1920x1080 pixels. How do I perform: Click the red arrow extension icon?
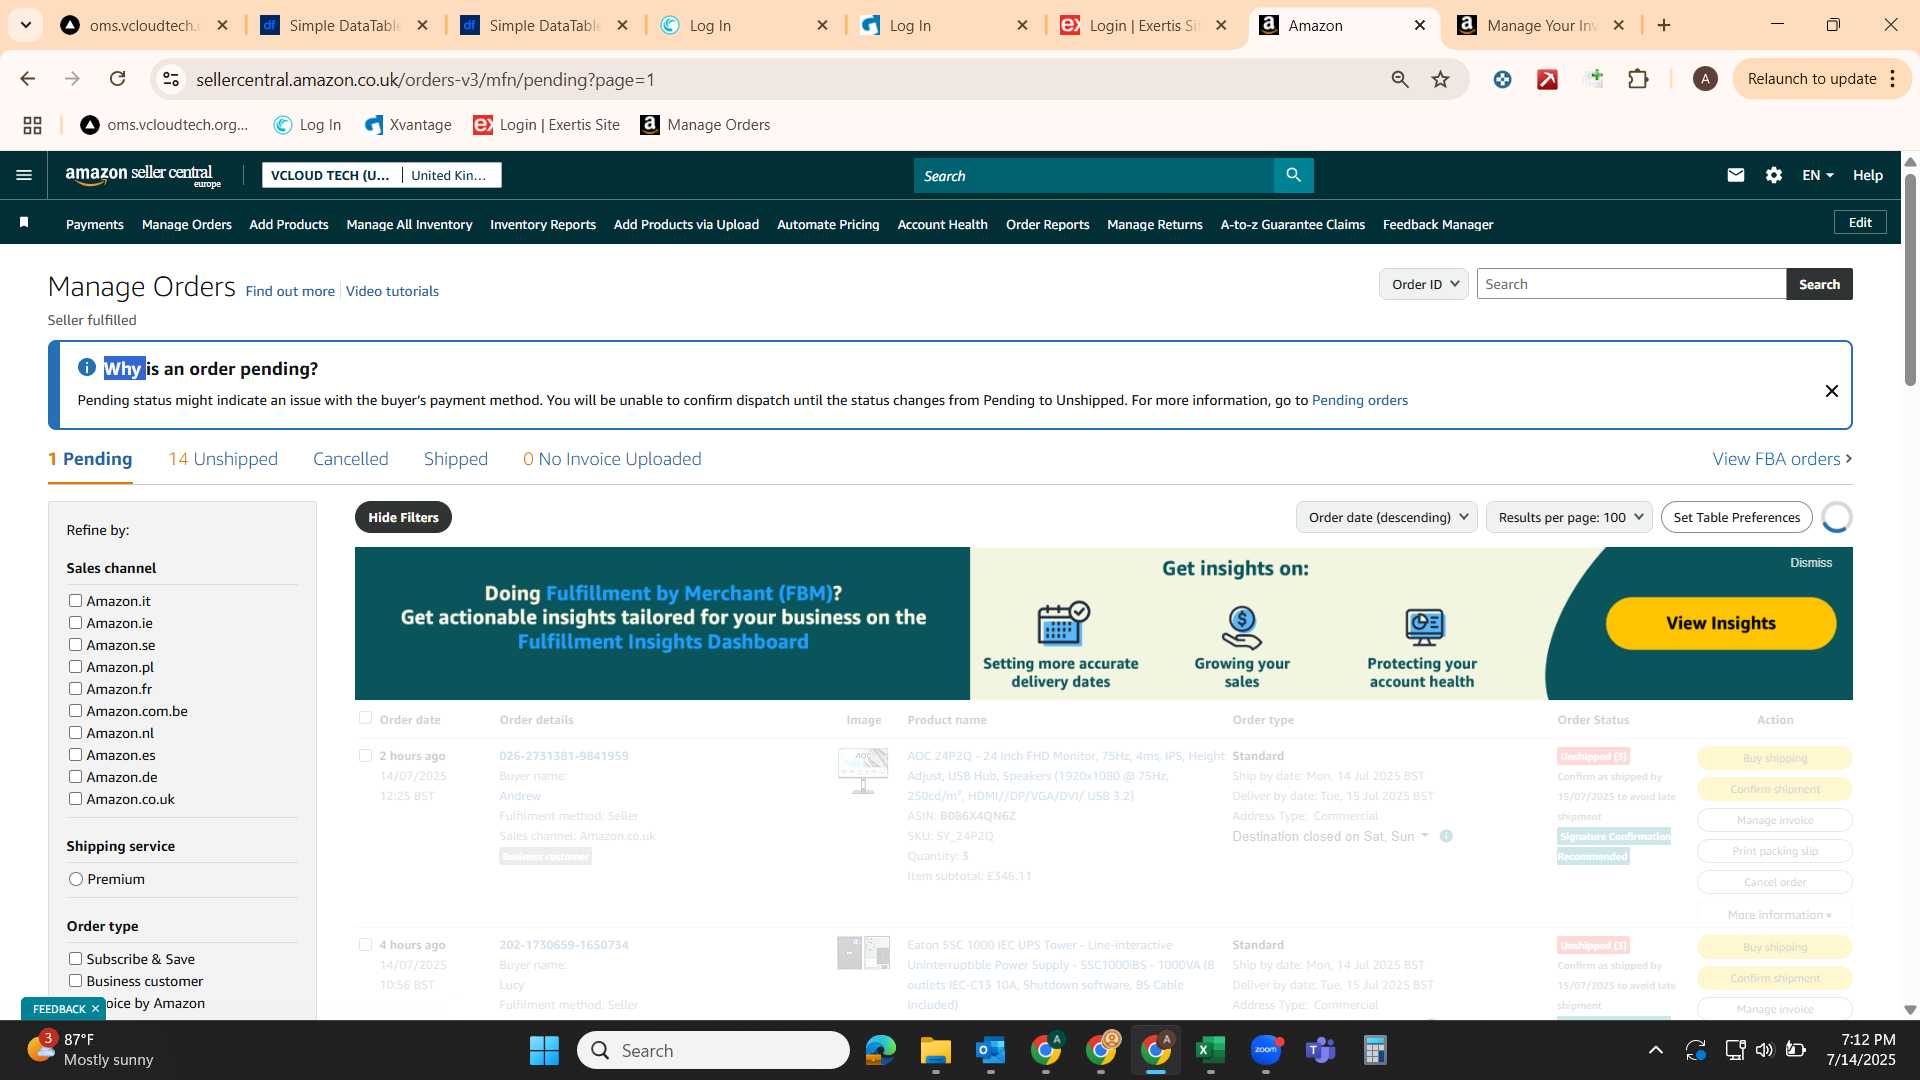pos(1547,79)
